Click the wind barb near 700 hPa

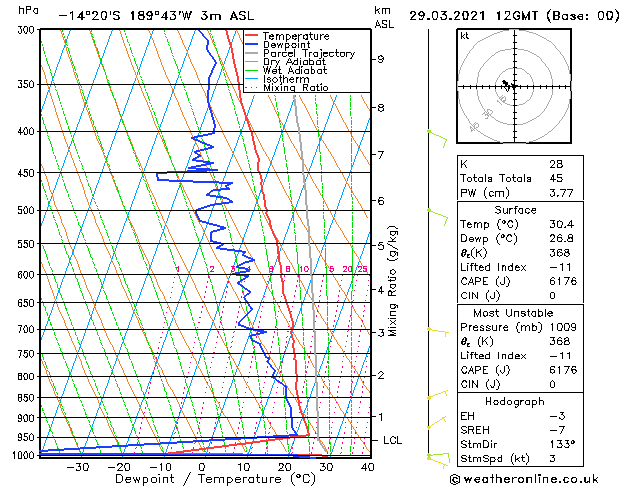pyautogui.click(x=436, y=329)
